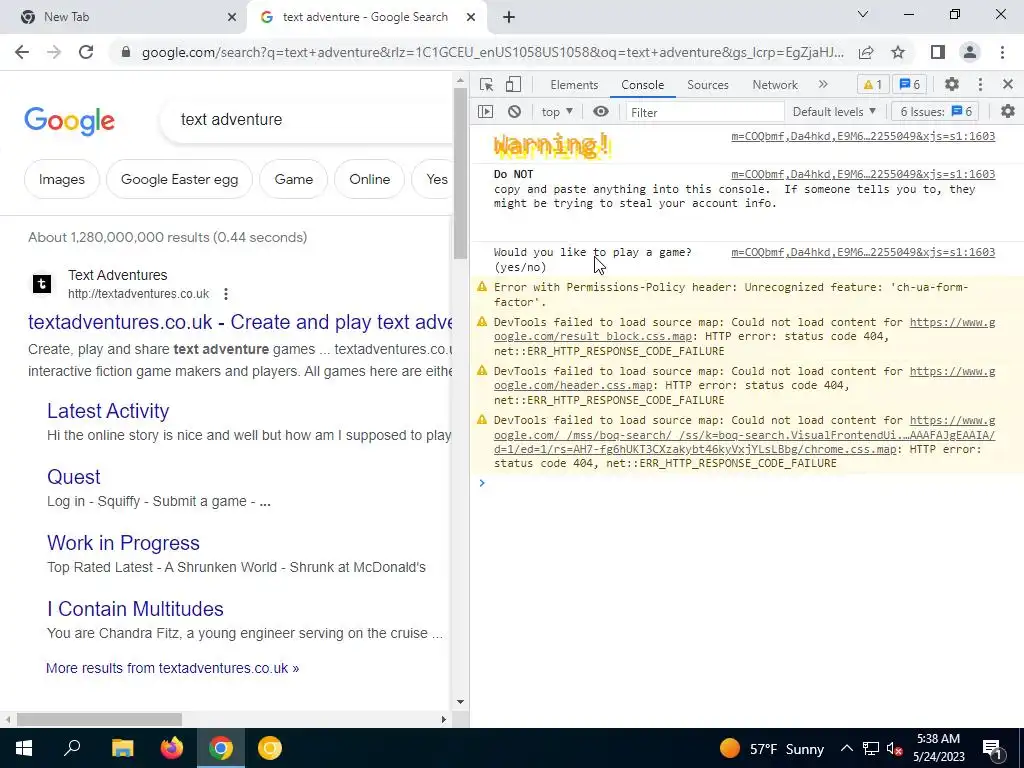Open the Default levels dropdown
The width and height of the screenshot is (1024, 768).
coord(834,112)
